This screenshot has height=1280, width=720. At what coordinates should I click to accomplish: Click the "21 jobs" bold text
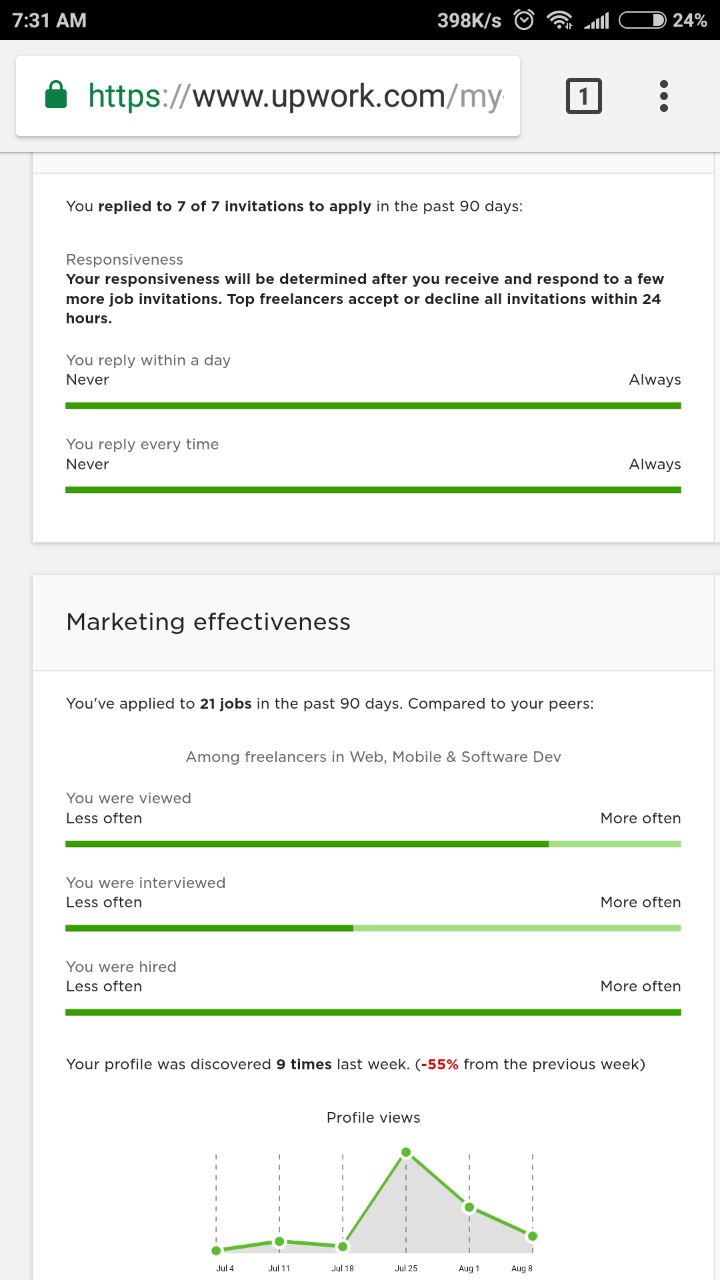[x=226, y=704]
